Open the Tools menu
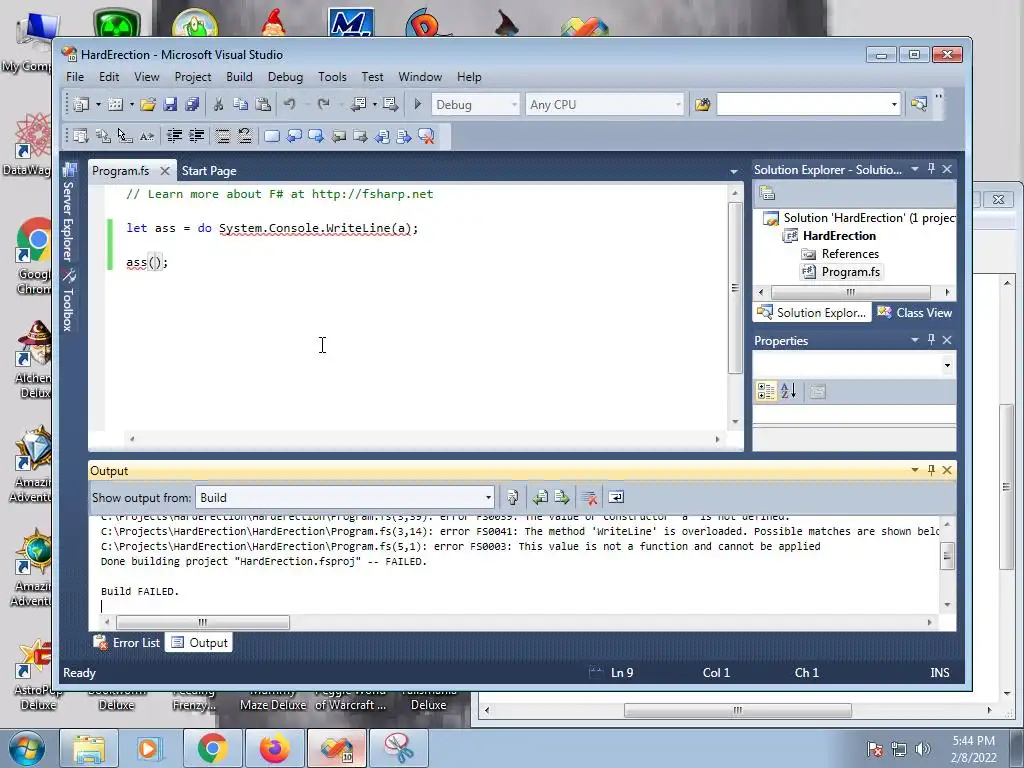 tap(332, 77)
